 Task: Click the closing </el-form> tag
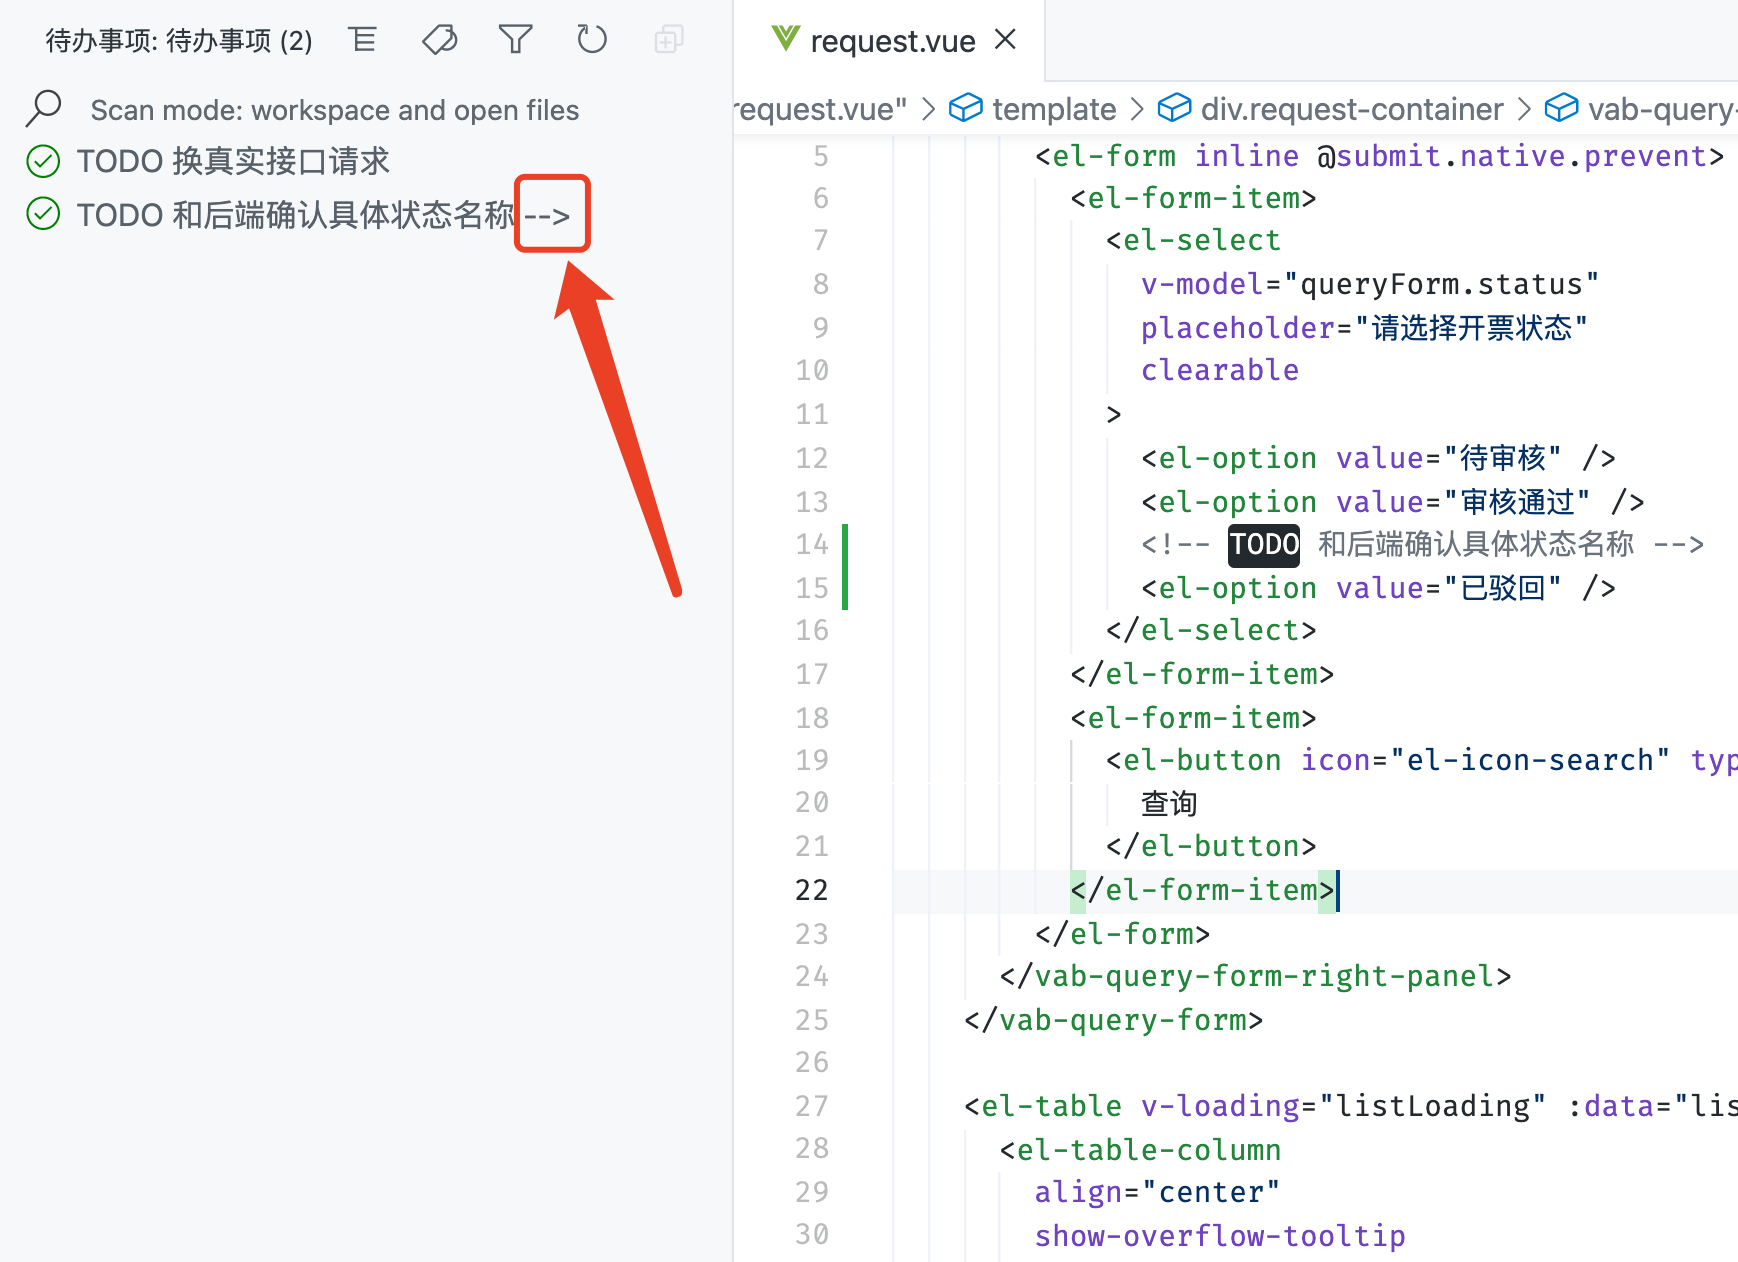1123,934
